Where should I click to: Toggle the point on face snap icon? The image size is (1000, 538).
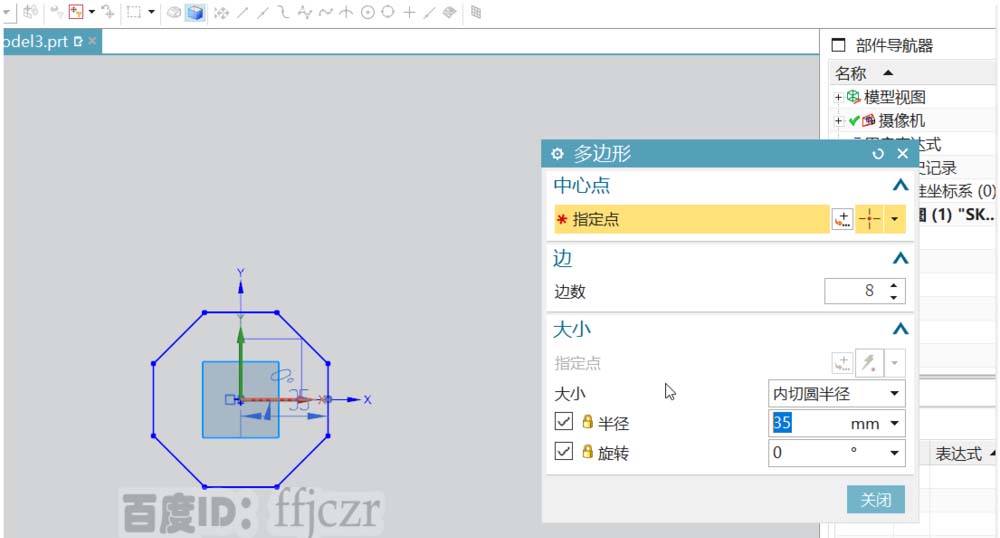pos(450,12)
